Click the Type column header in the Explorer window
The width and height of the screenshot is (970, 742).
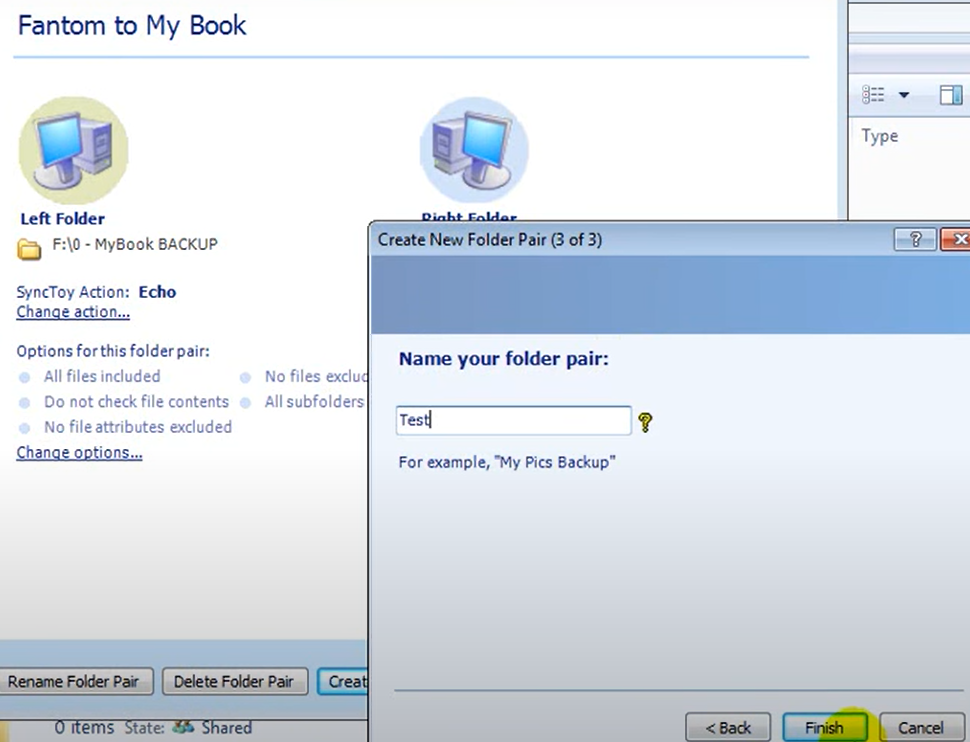880,136
